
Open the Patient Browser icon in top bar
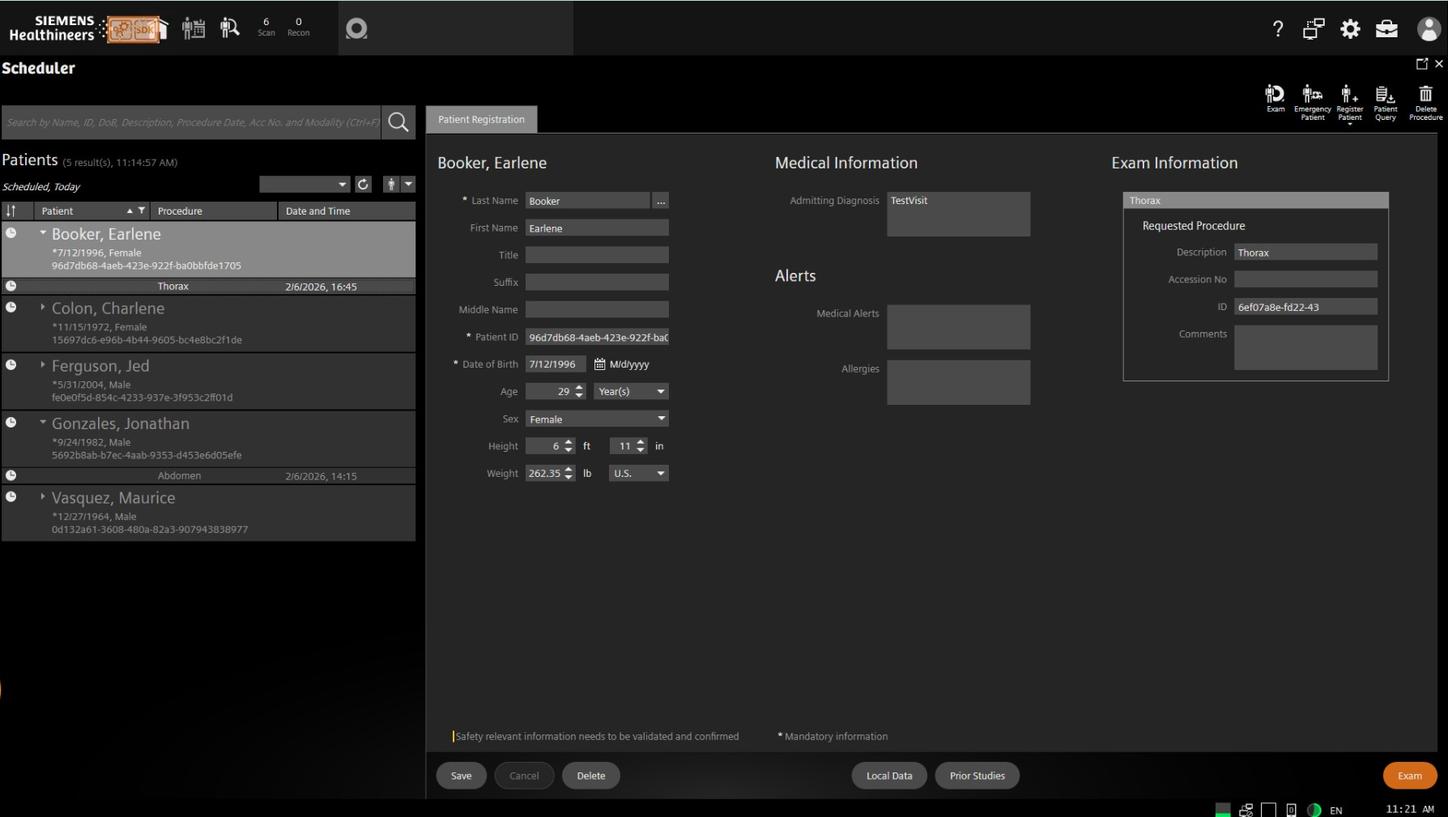(x=230, y=28)
